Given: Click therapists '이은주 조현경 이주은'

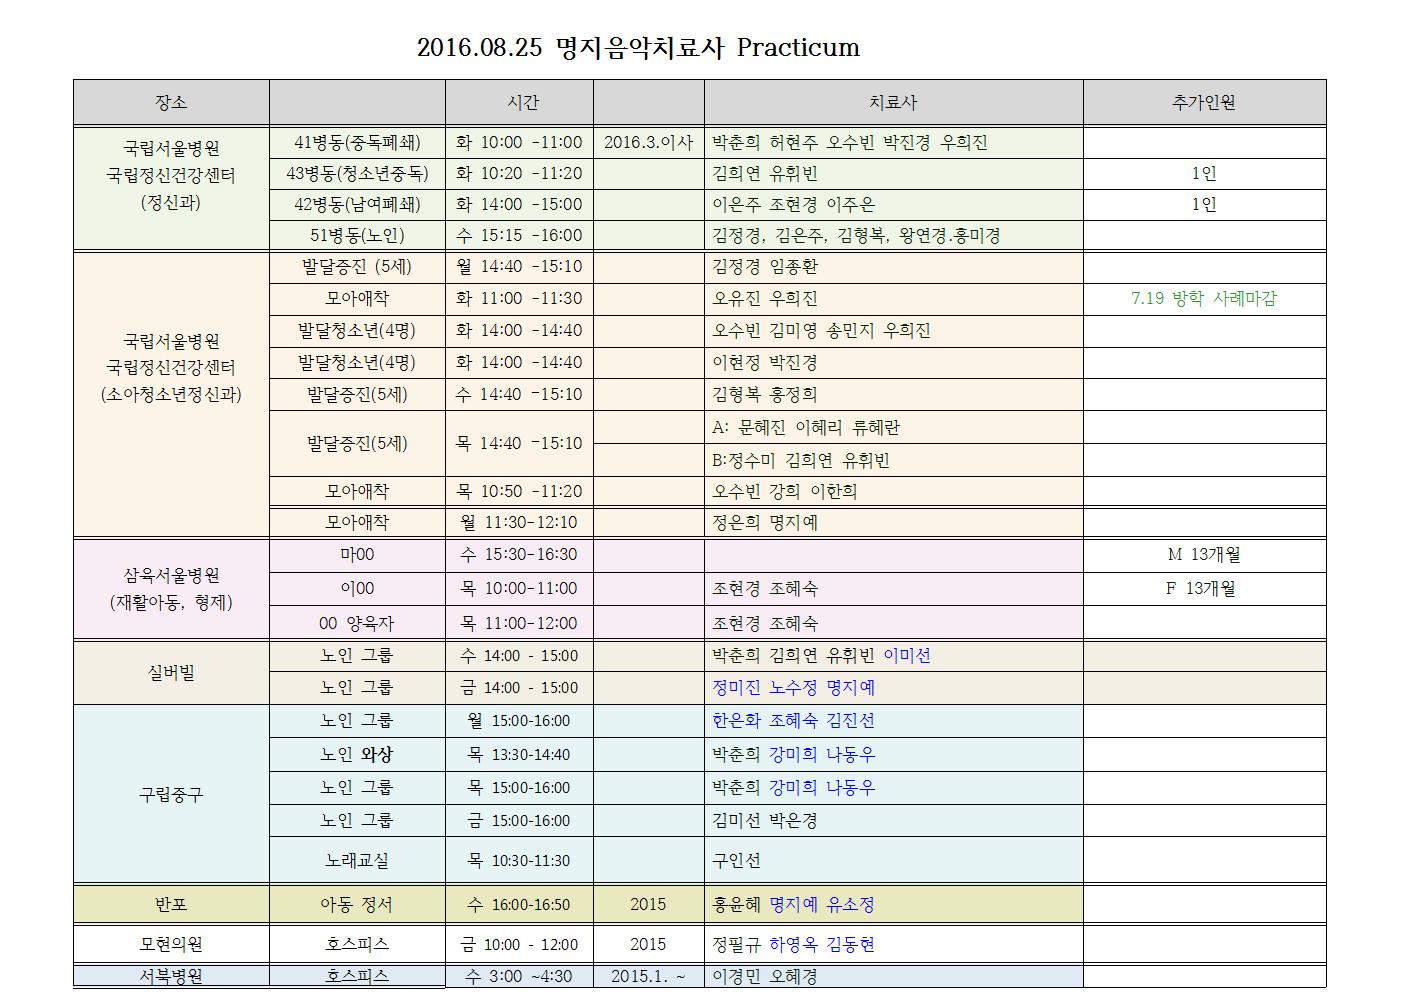Looking at the screenshot, I should pos(793,205).
